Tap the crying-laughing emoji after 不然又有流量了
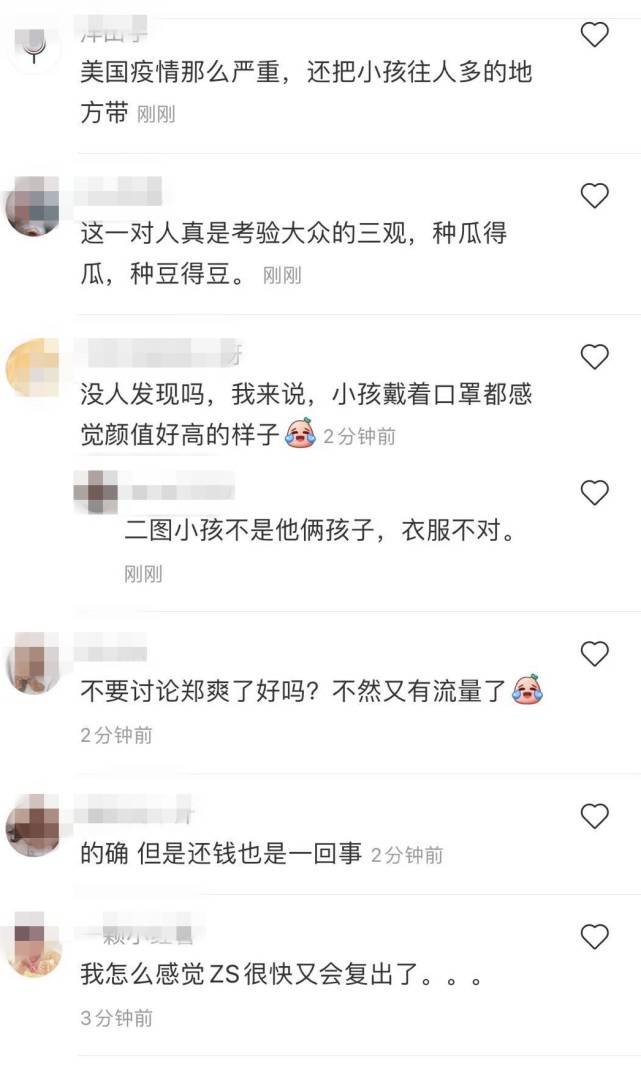This screenshot has width=641, height=1072. pos(528,690)
